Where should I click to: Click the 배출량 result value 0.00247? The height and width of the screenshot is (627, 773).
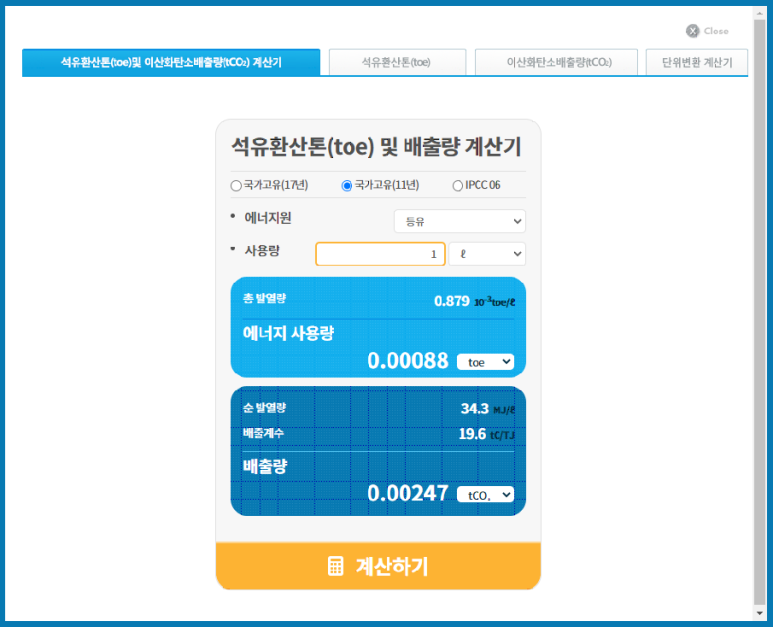click(407, 493)
